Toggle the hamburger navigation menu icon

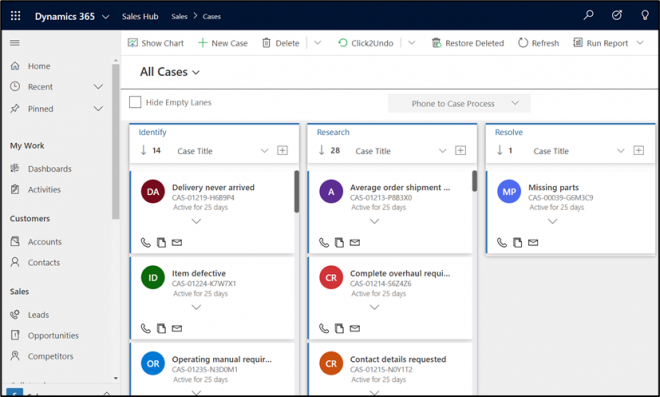15,43
